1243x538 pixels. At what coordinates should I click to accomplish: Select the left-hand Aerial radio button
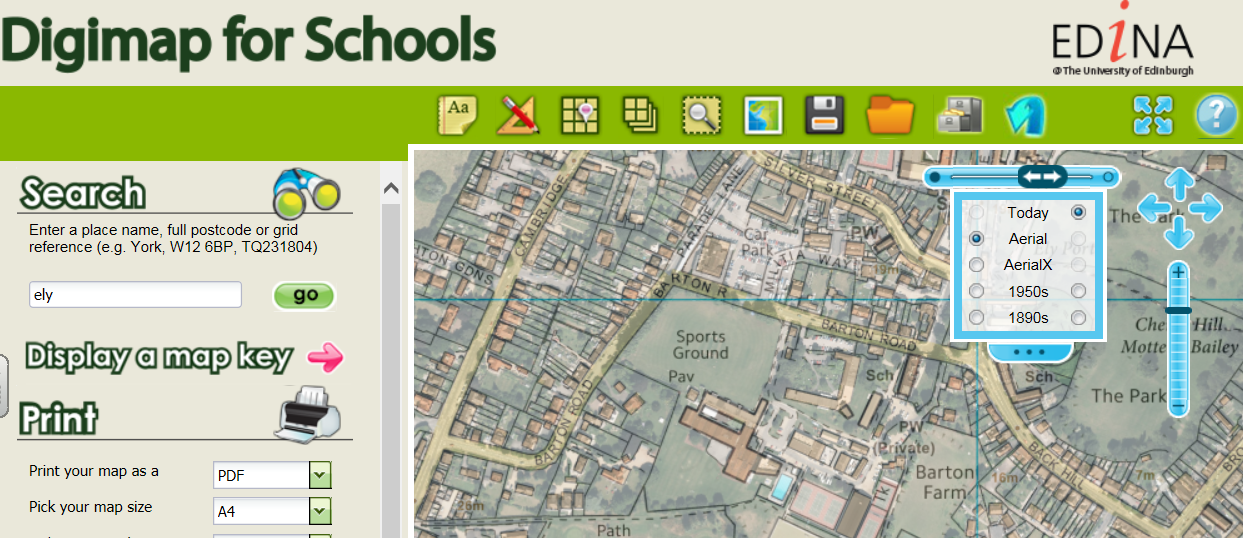pyautogui.click(x=976, y=239)
